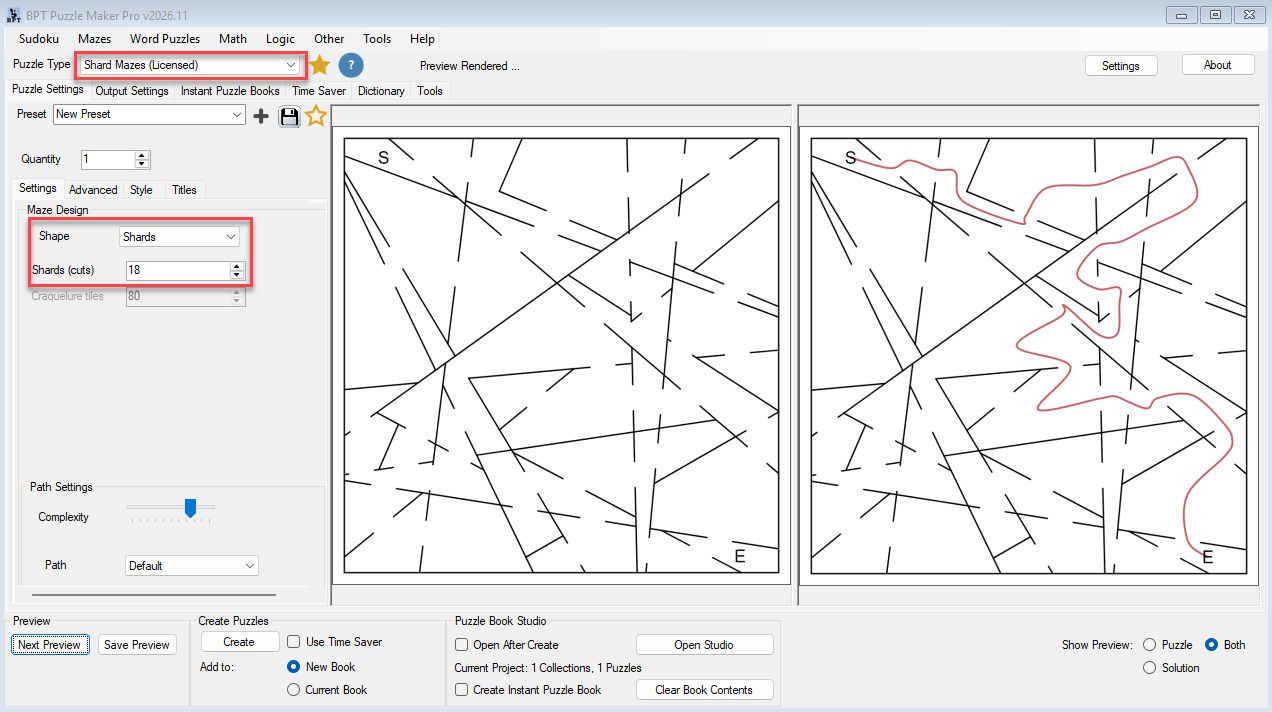This screenshot has height=712, width=1272.
Task: Open the Tools tab next to Dictionary
Action: [430, 91]
